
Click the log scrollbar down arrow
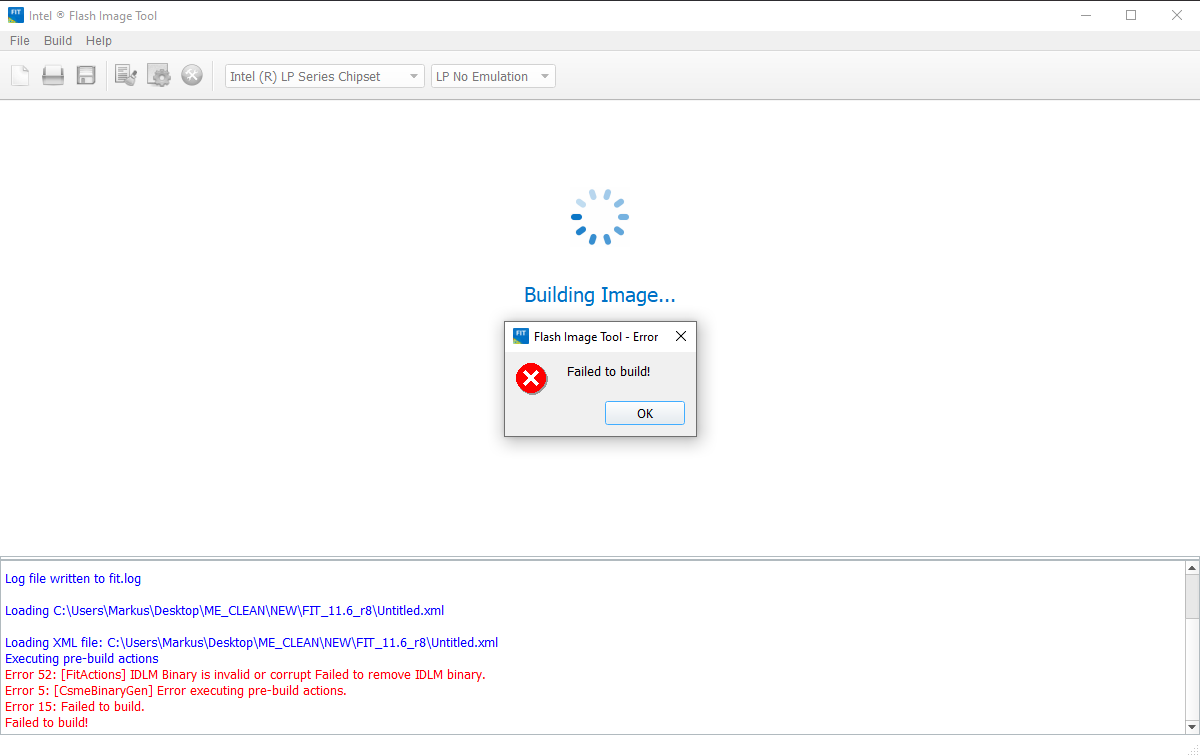(1192, 727)
